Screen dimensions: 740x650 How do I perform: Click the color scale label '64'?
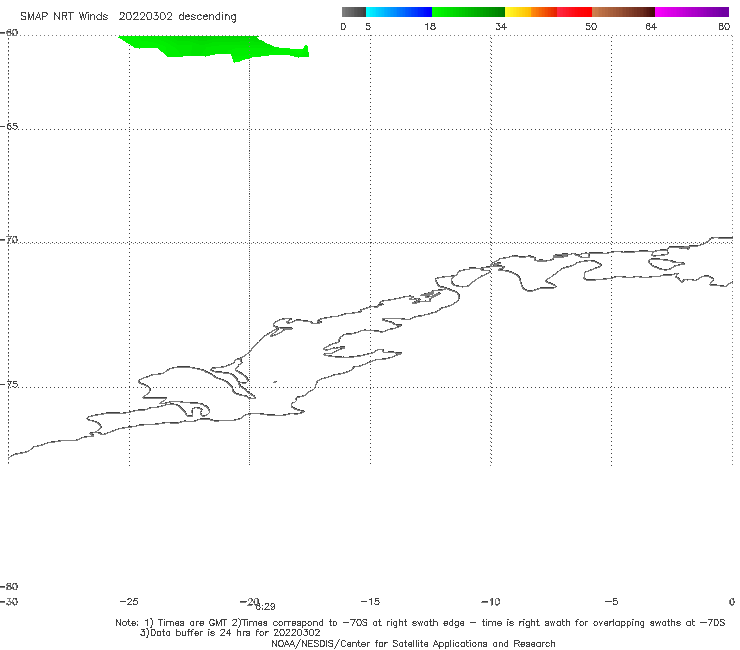(651, 26)
